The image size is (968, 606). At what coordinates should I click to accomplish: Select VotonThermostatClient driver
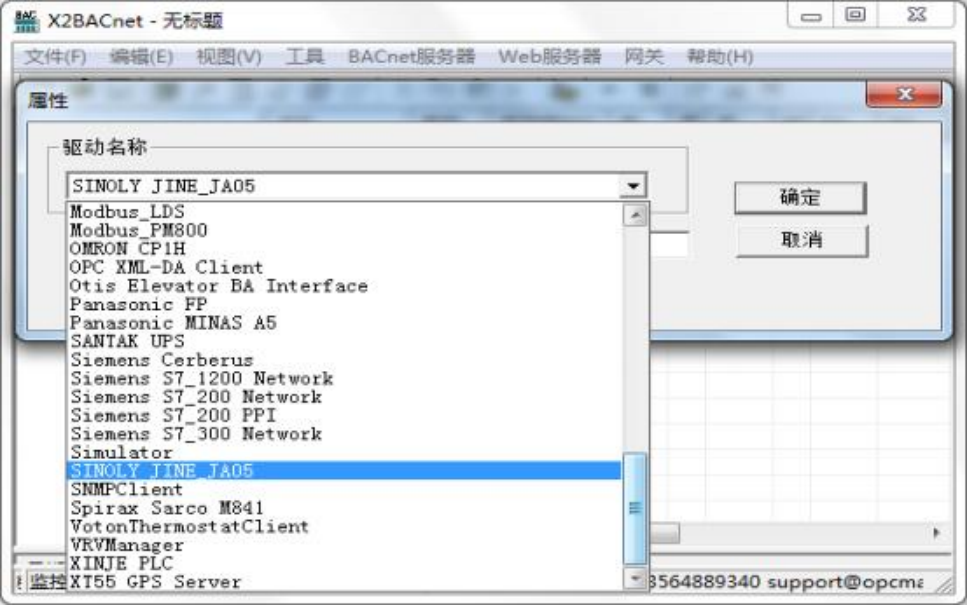[x=344, y=526]
